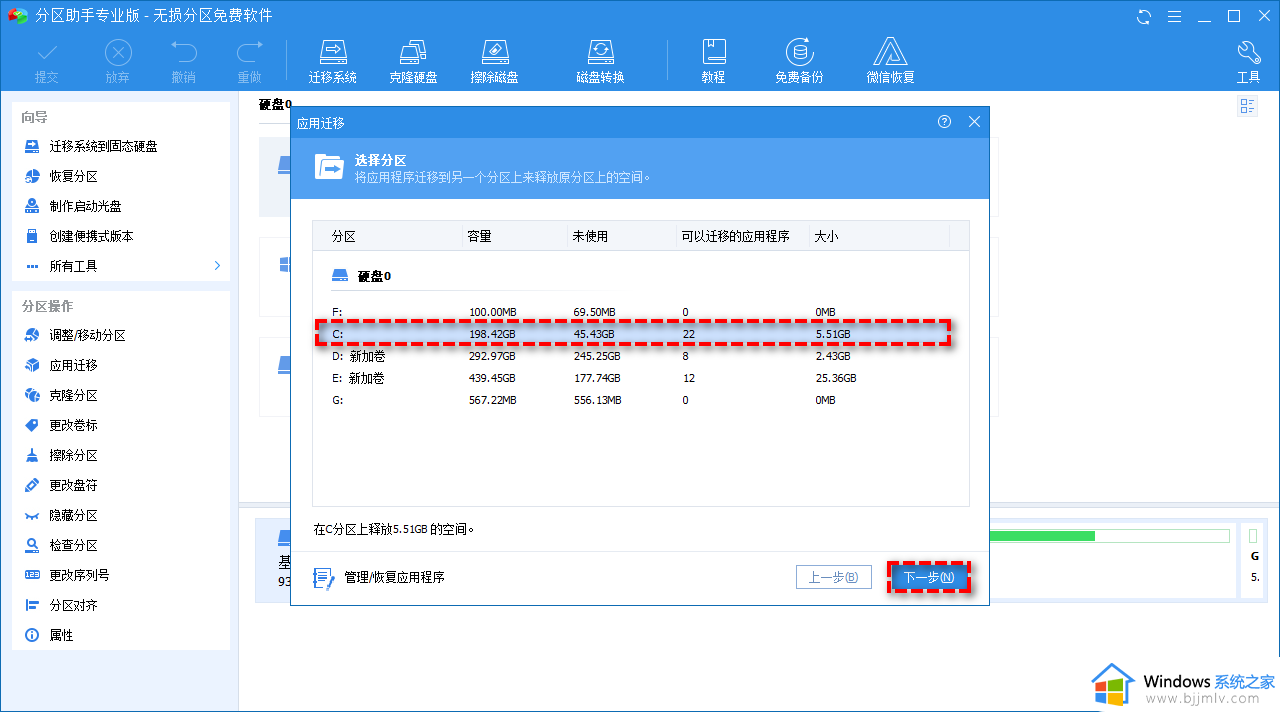Click the 更改序列号 sidebar icon
1280x712 pixels.
(x=31, y=576)
